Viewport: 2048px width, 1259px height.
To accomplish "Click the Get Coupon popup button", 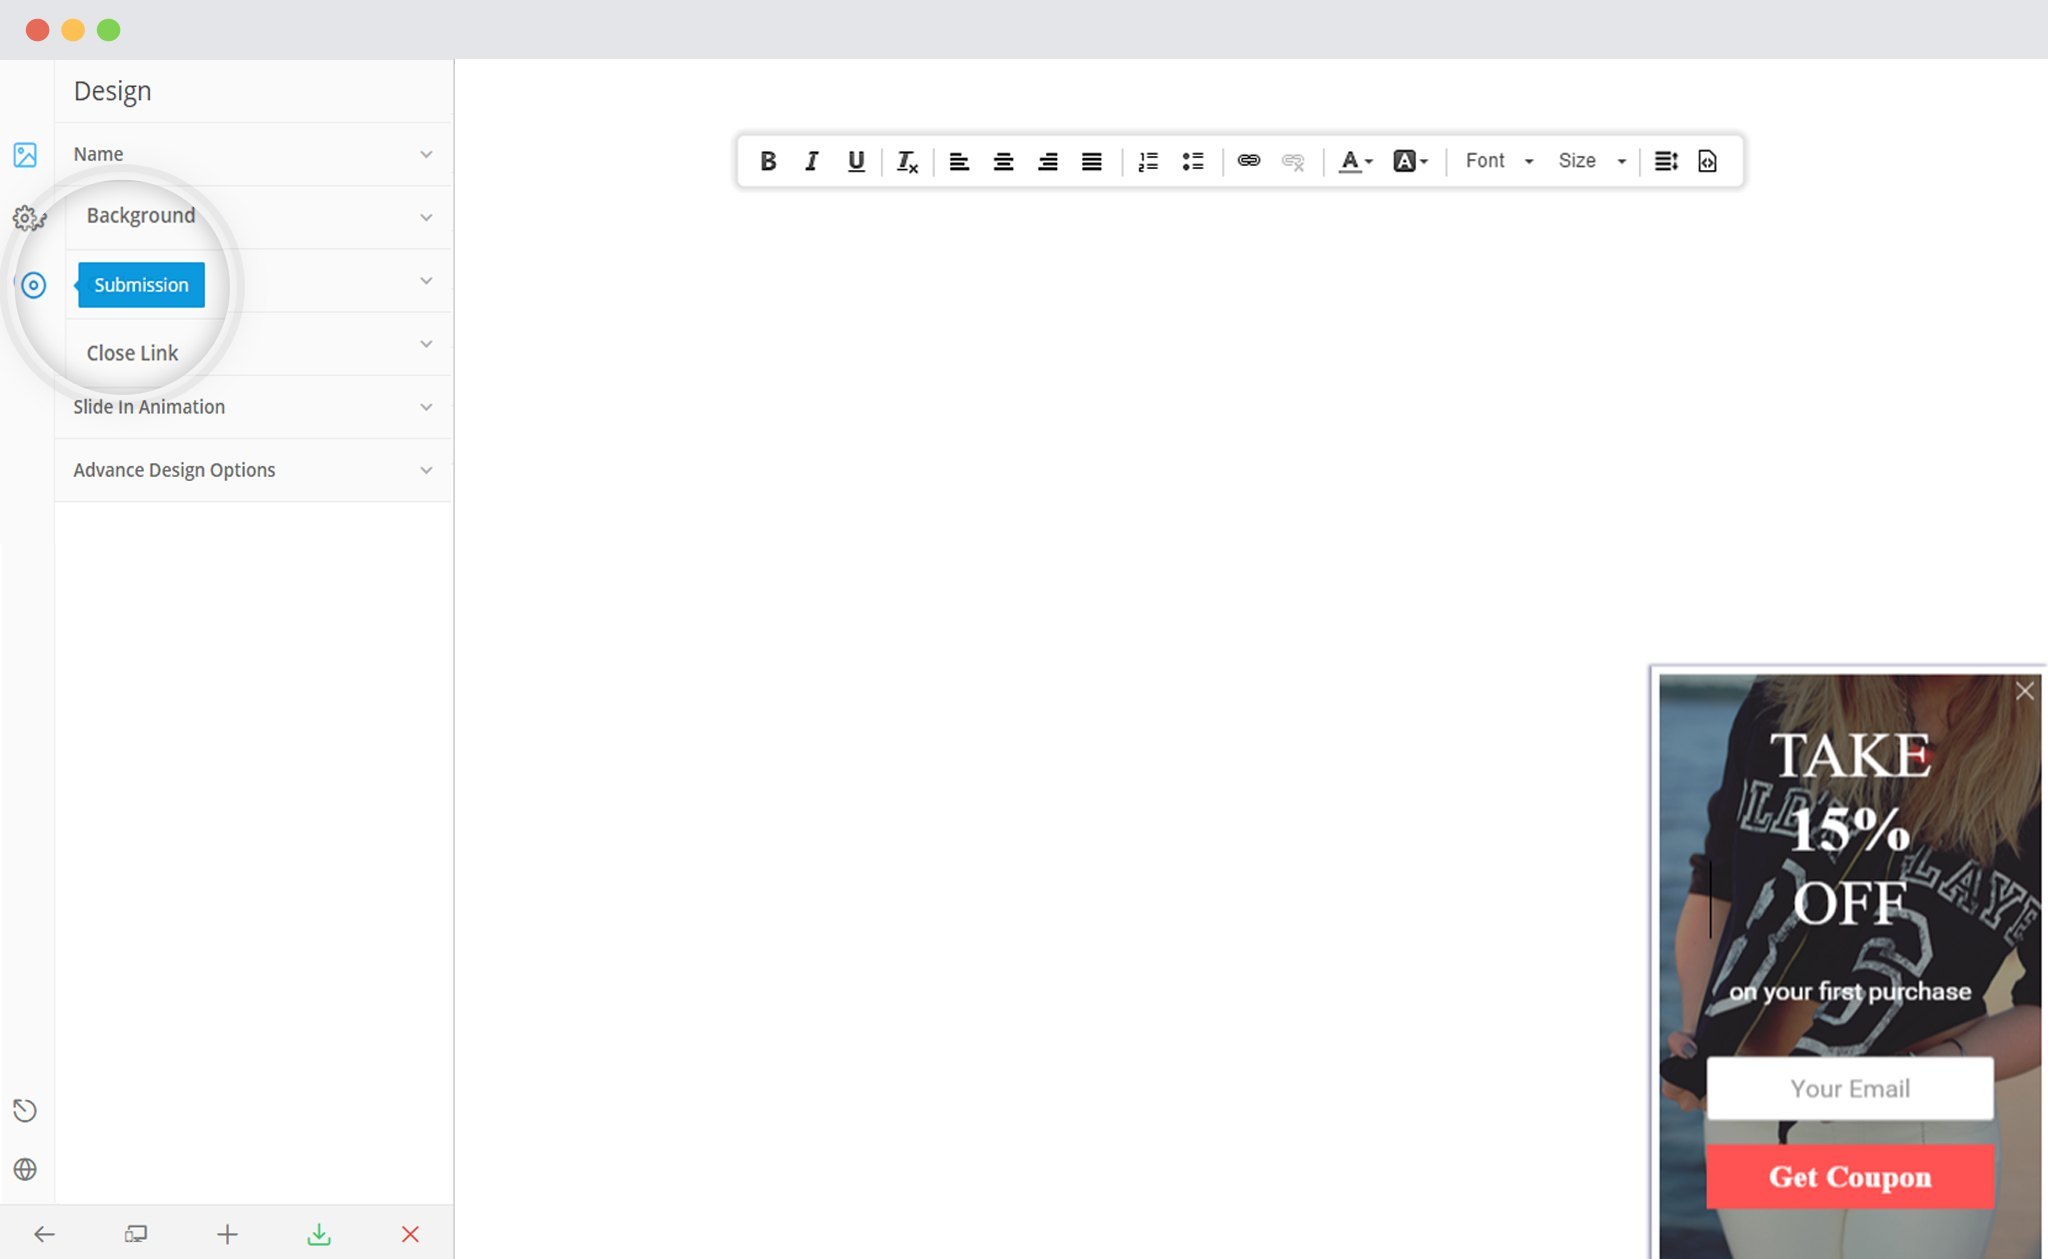I will pos(1849,1176).
